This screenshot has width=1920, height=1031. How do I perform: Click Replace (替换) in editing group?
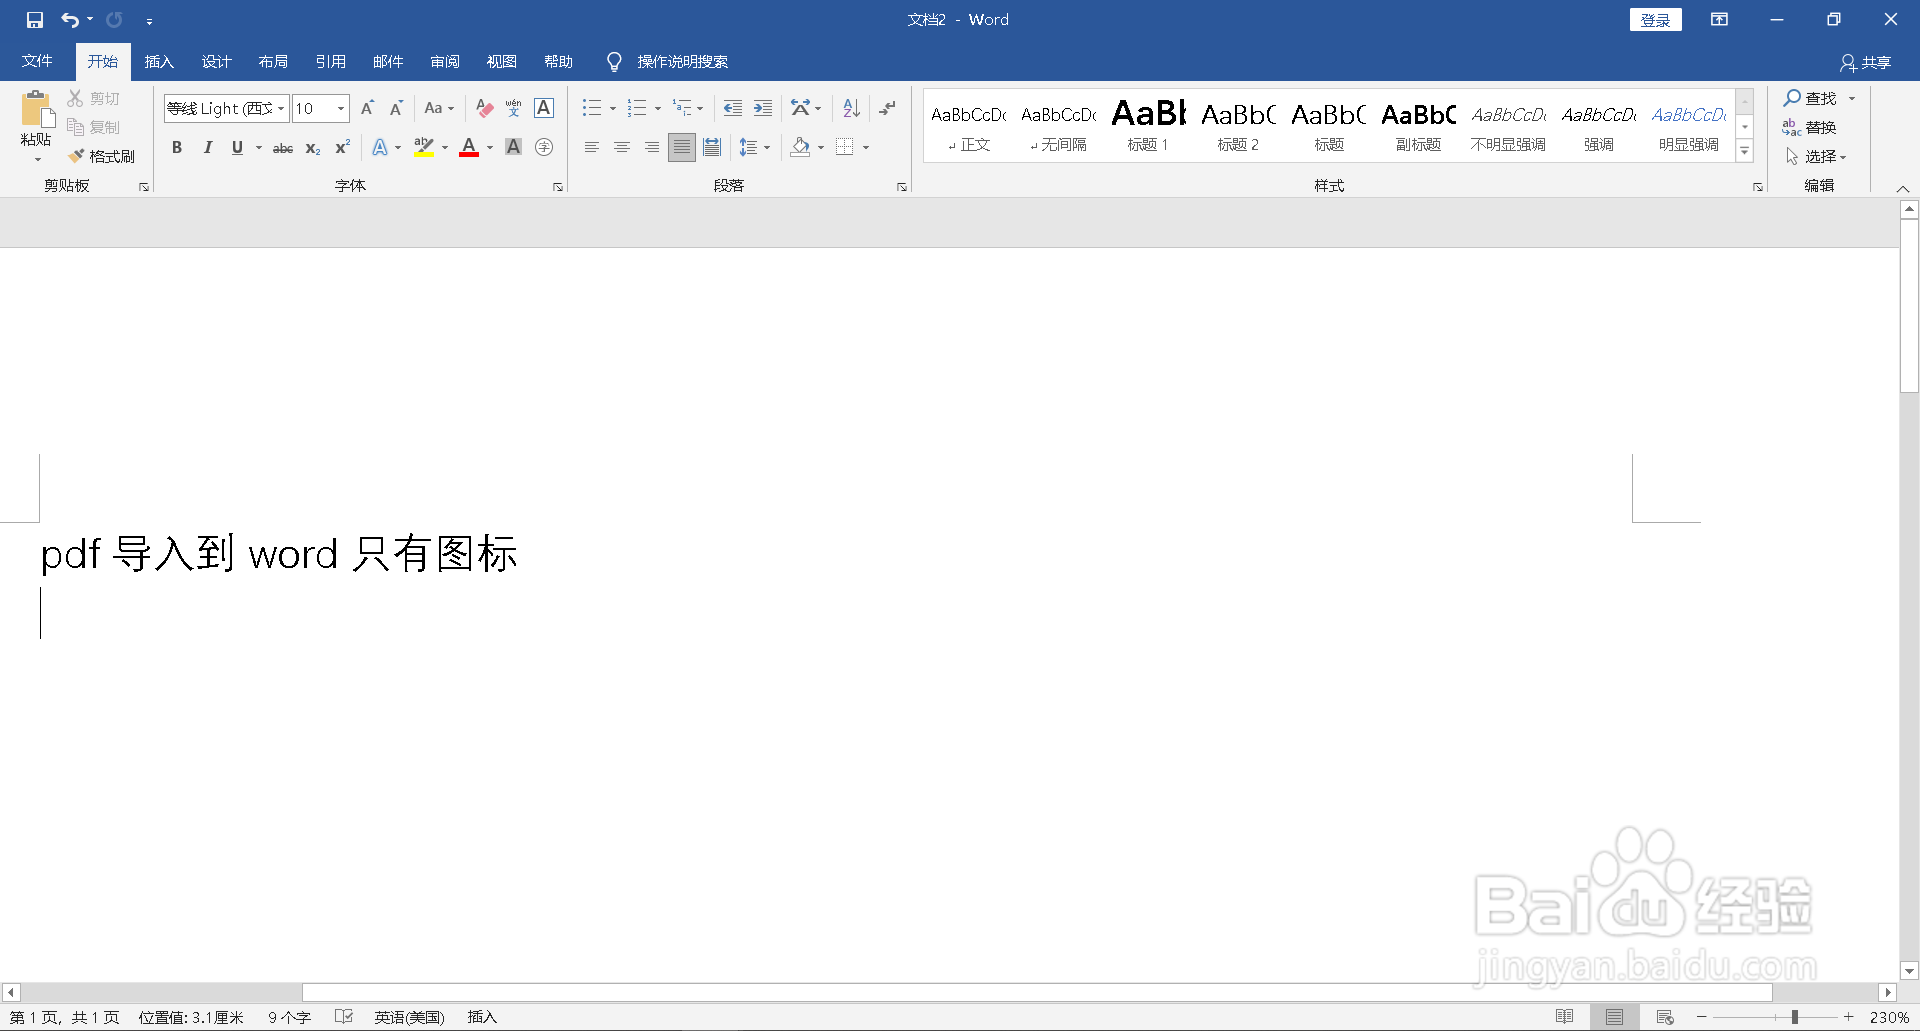tap(1810, 127)
